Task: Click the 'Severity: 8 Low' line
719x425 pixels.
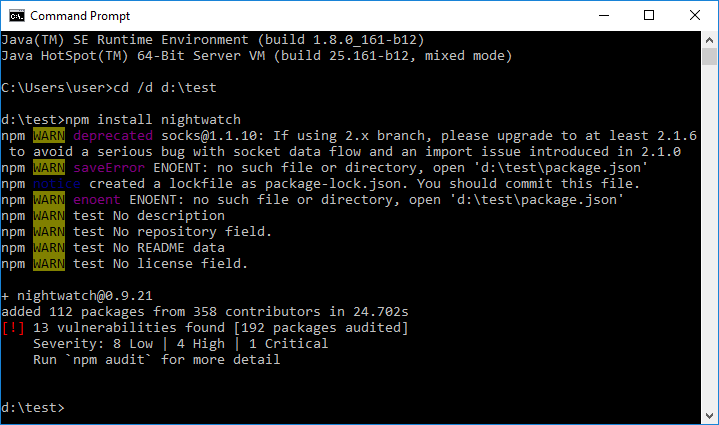Action: tap(181, 344)
